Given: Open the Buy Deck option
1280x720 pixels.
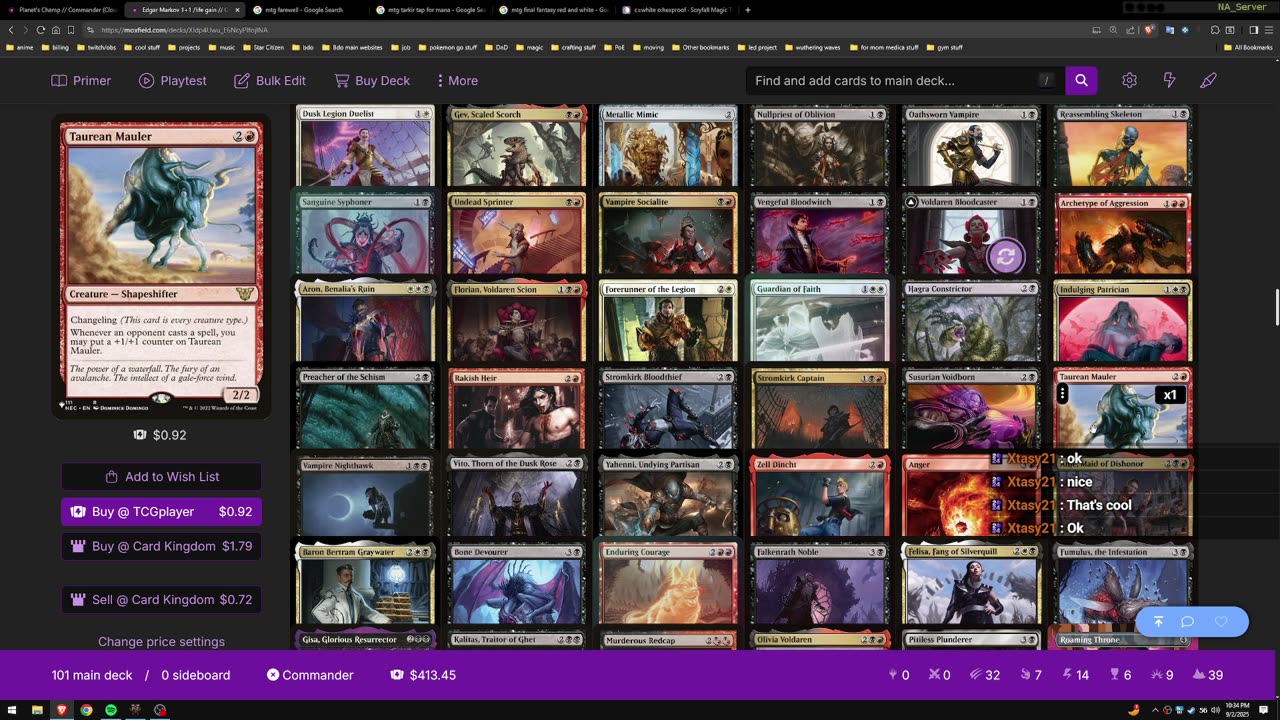Looking at the screenshot, I should pyautogui.click(x=372, y=80).
